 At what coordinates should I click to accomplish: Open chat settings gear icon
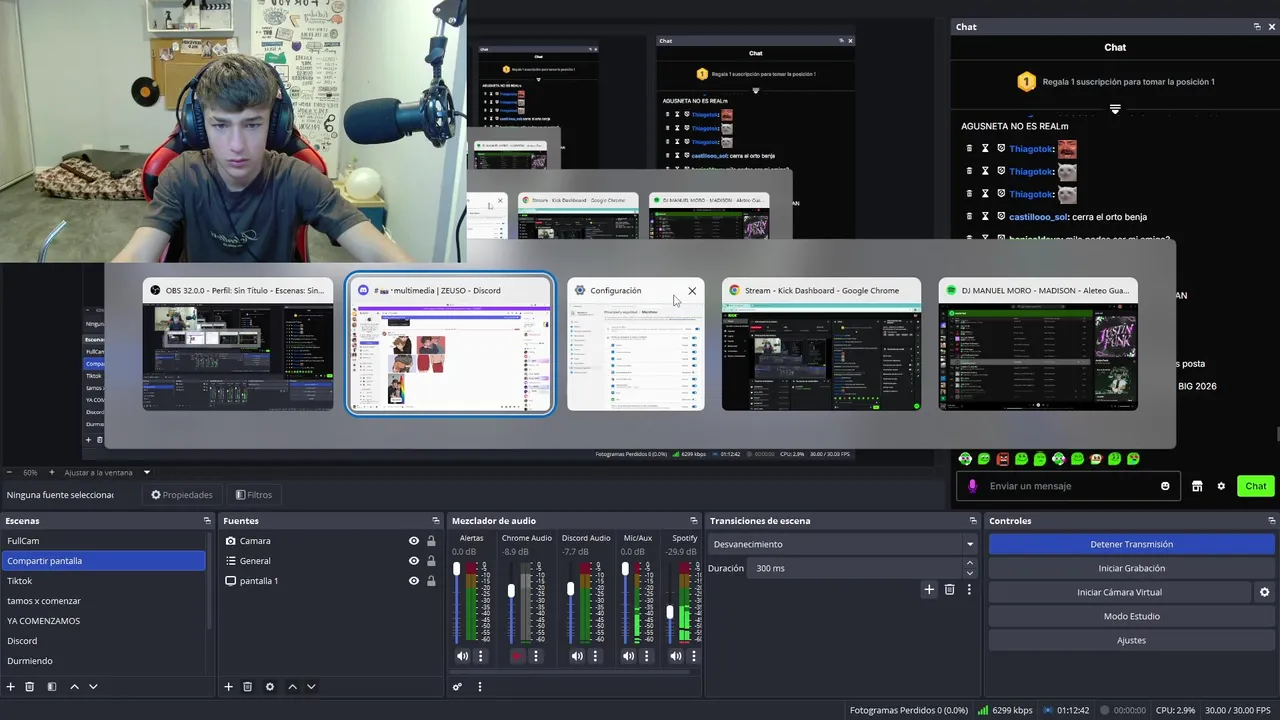(x=1221, y=486)
